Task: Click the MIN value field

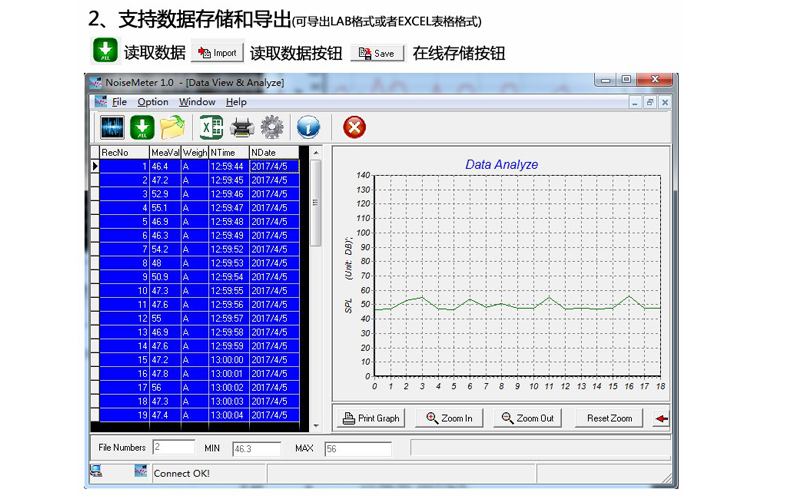Action: [257, 449]
